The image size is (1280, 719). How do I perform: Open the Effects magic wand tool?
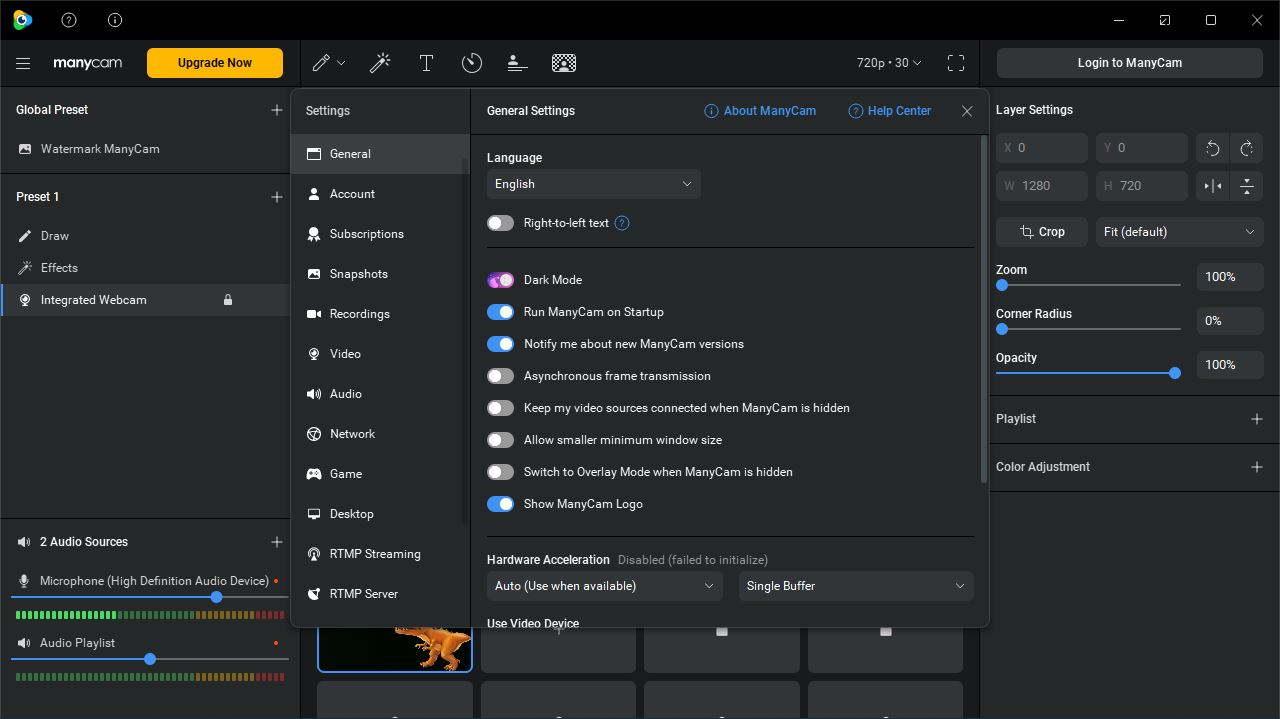380,63
